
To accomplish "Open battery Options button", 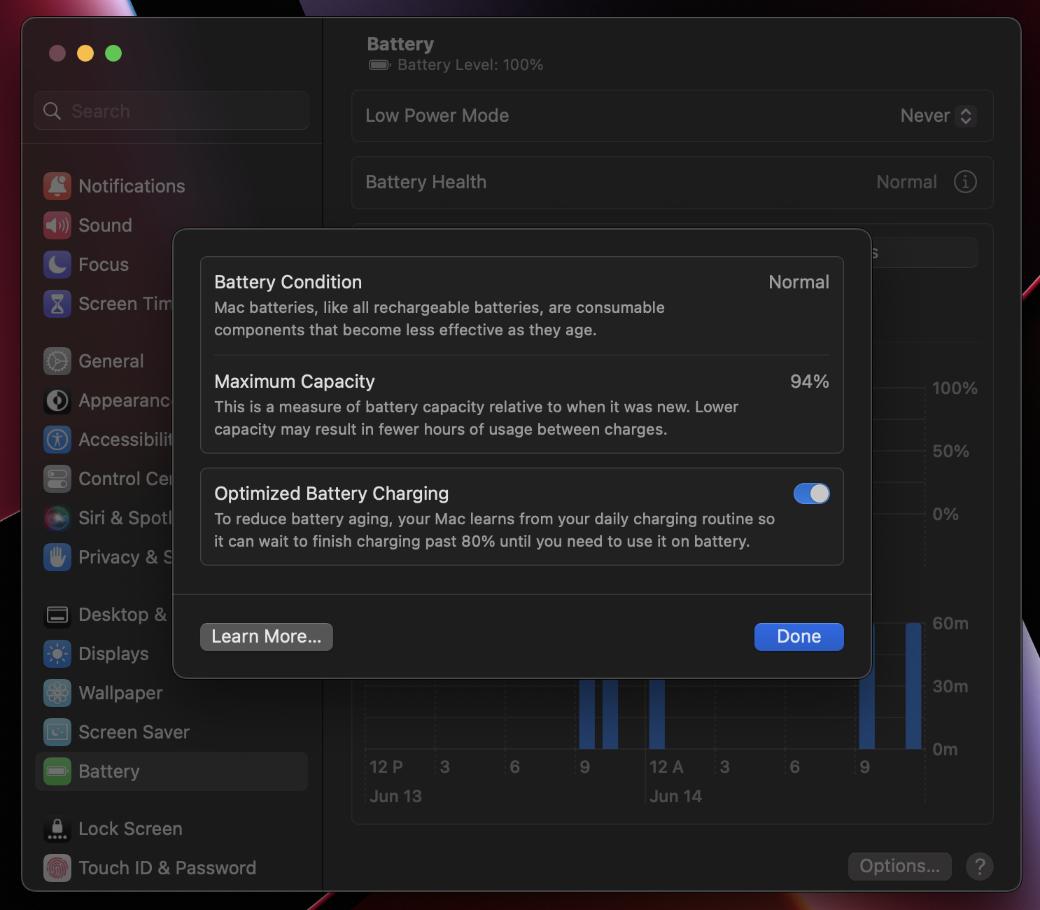I will pos(899,866).
